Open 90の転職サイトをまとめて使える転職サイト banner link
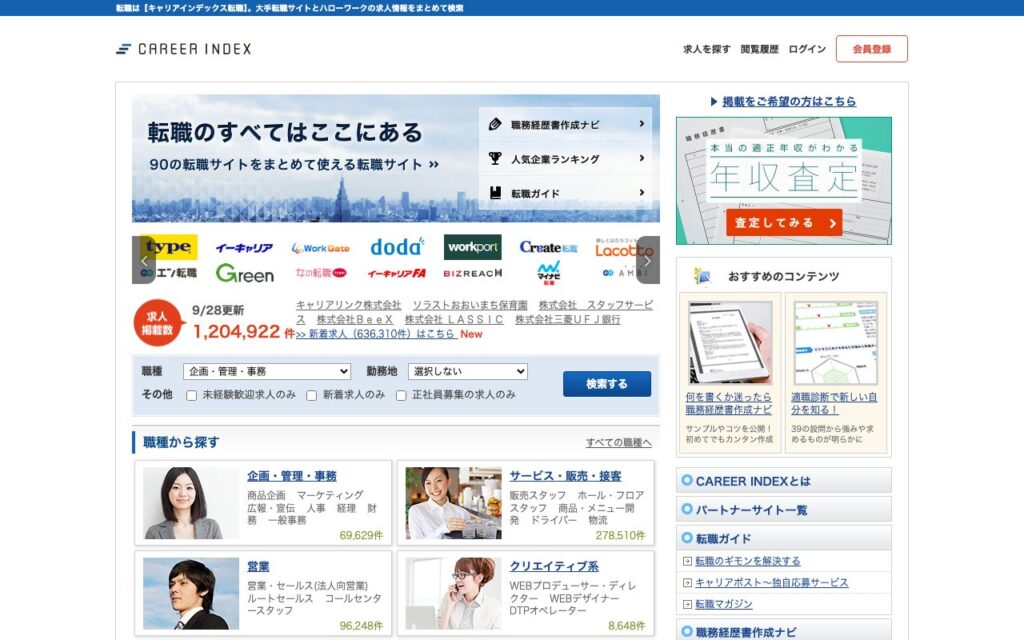This screenshot has height=640, width=1024. click(294, 165)
